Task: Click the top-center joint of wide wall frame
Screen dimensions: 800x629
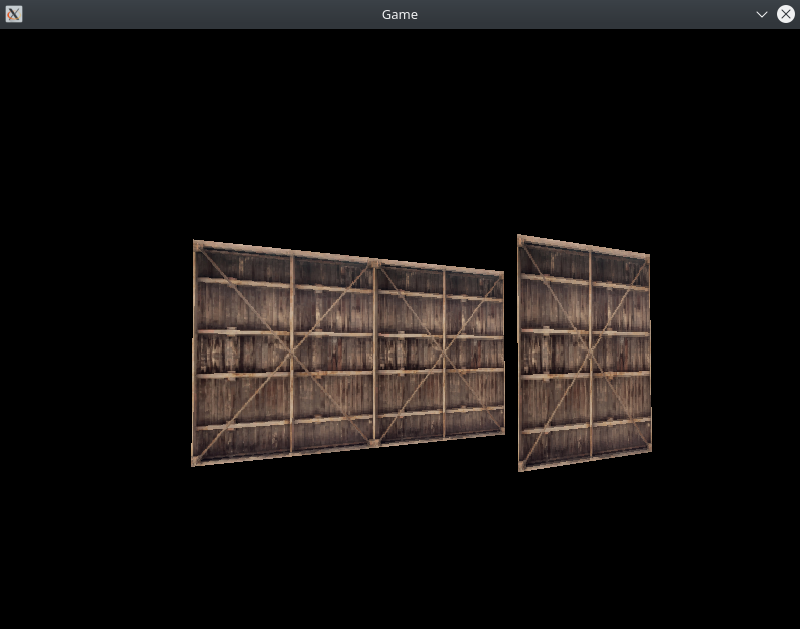Action: [x=374, y=263]
